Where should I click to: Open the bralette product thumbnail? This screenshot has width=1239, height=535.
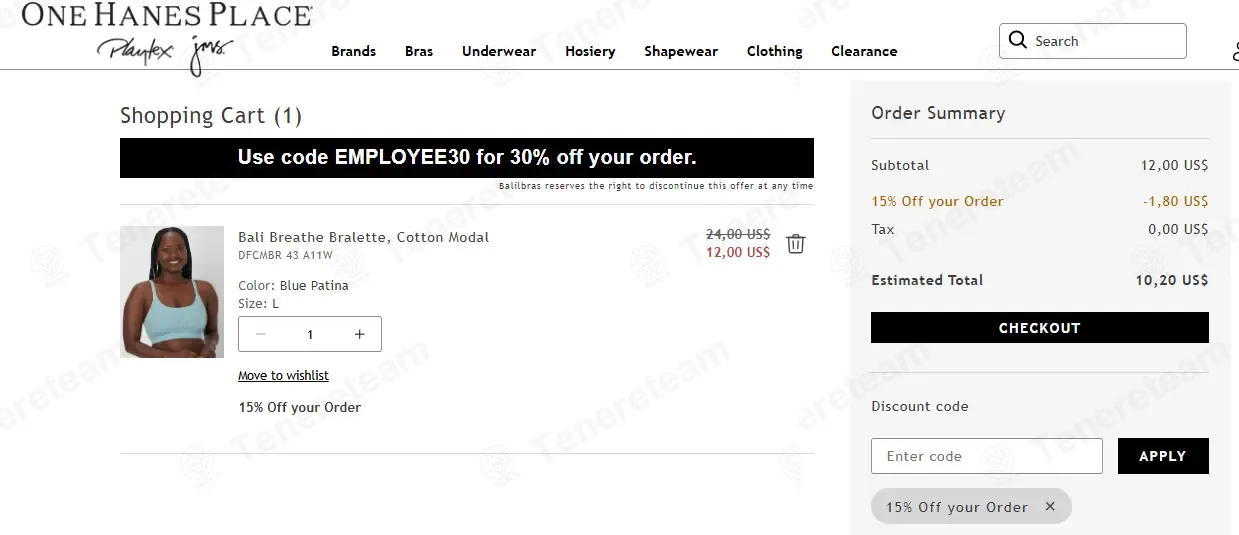(172, 292)
